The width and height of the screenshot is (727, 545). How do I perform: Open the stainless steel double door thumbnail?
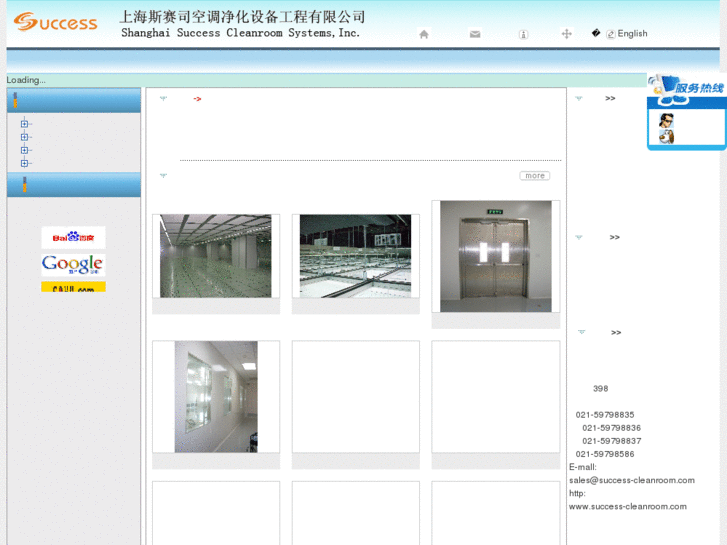tap(496, 256)
